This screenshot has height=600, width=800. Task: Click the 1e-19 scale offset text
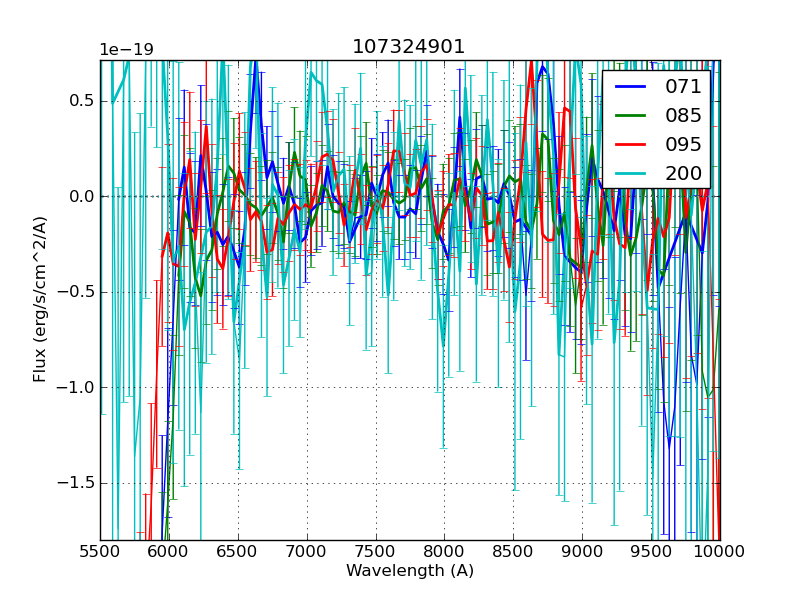coord(126,50)
